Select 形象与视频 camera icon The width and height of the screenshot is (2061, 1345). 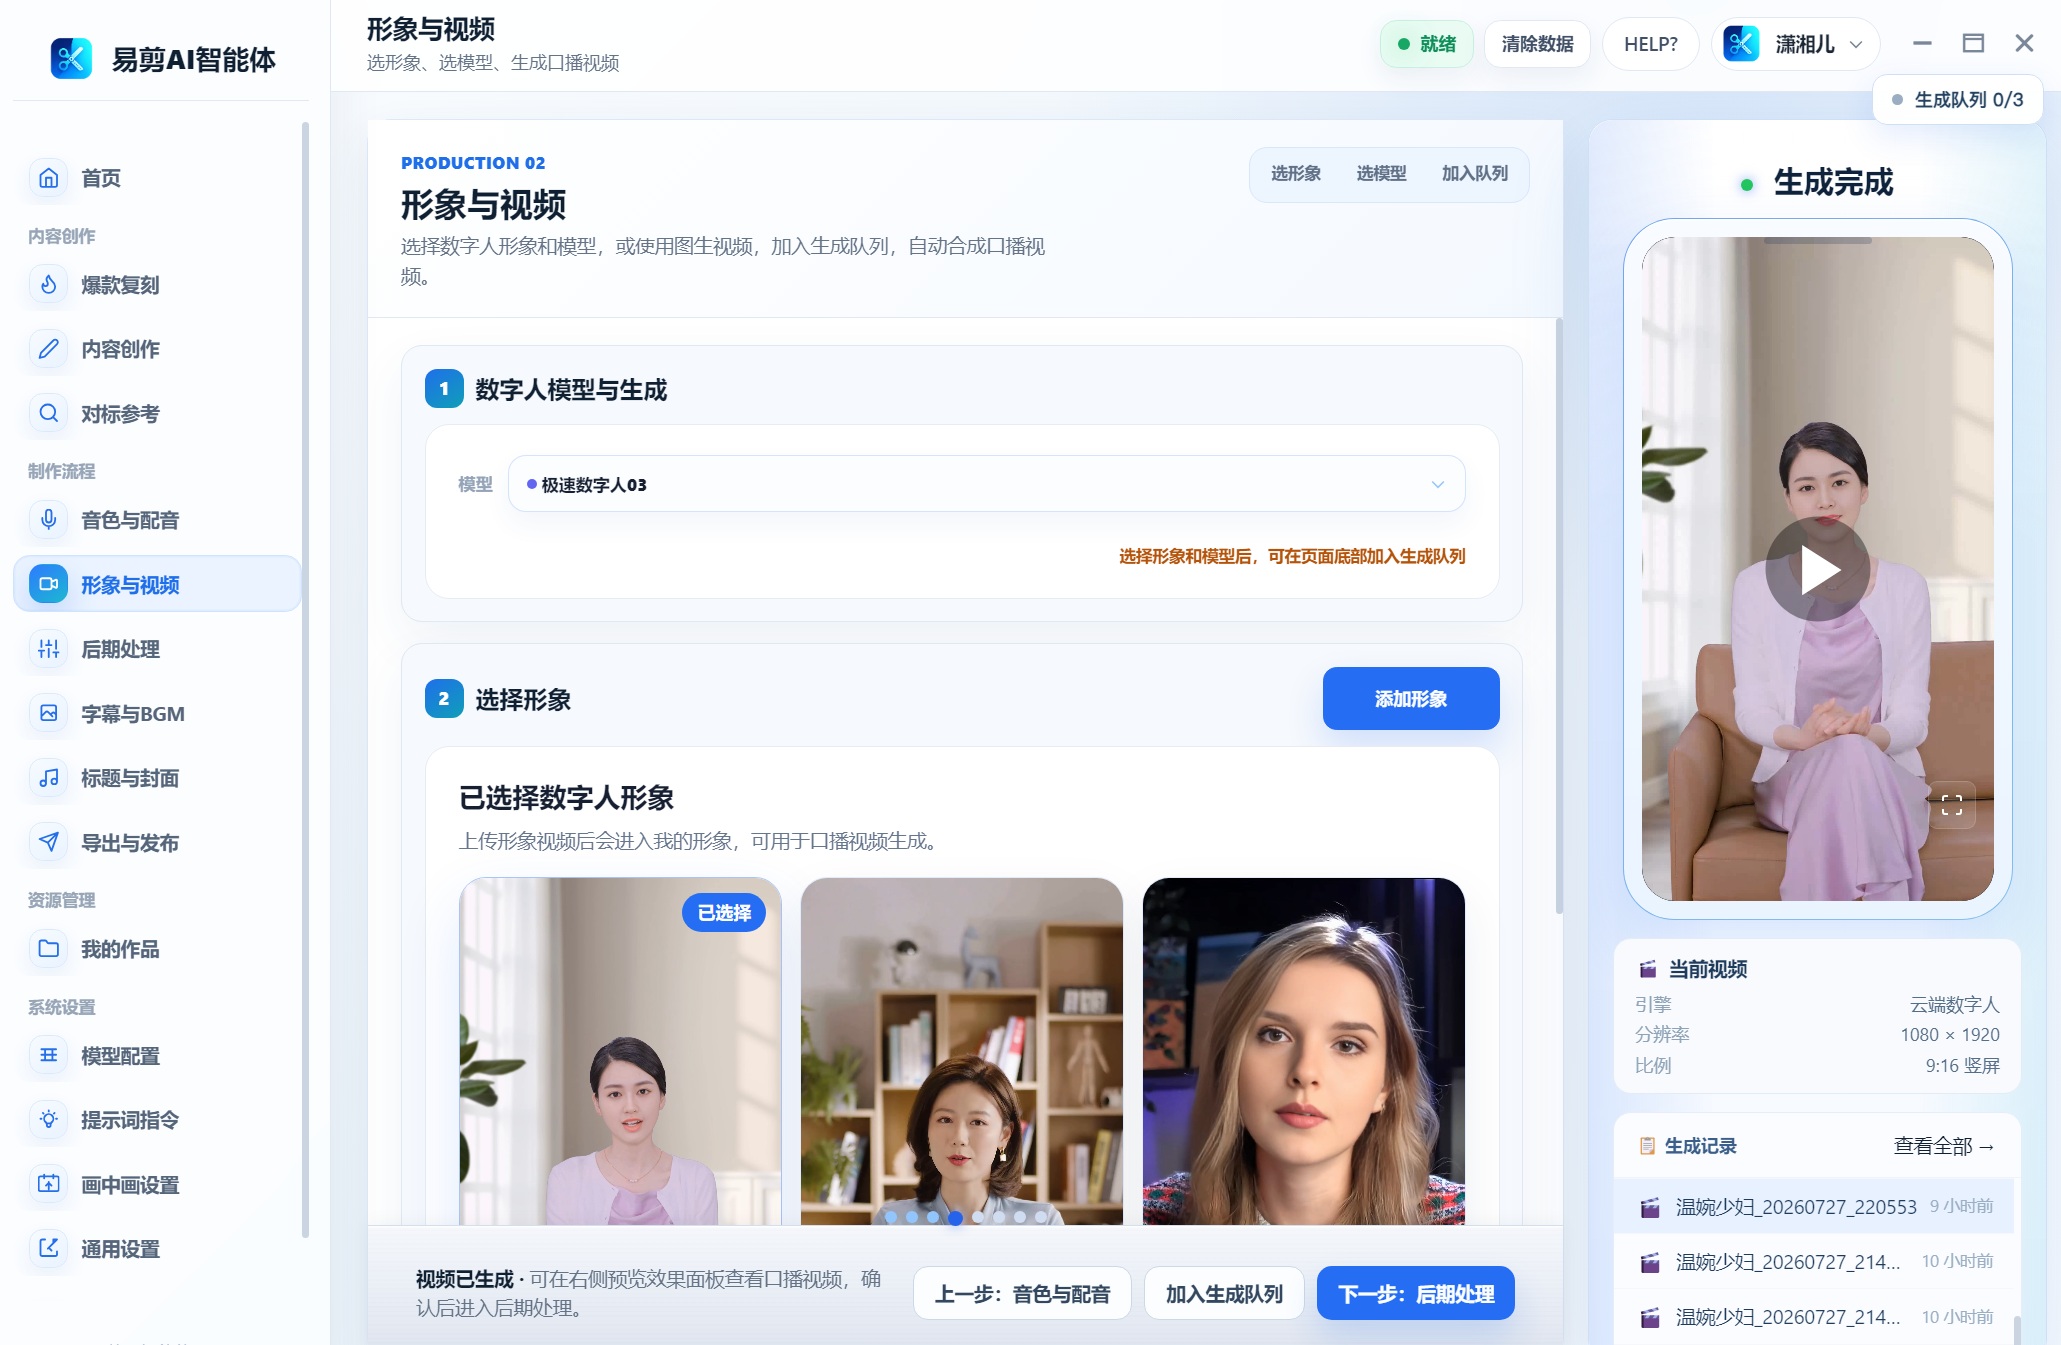[x=48, y=584]
